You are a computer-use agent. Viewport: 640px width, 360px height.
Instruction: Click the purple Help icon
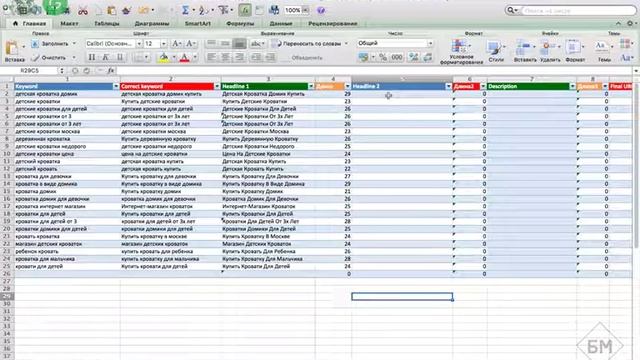tap(321, 11)
